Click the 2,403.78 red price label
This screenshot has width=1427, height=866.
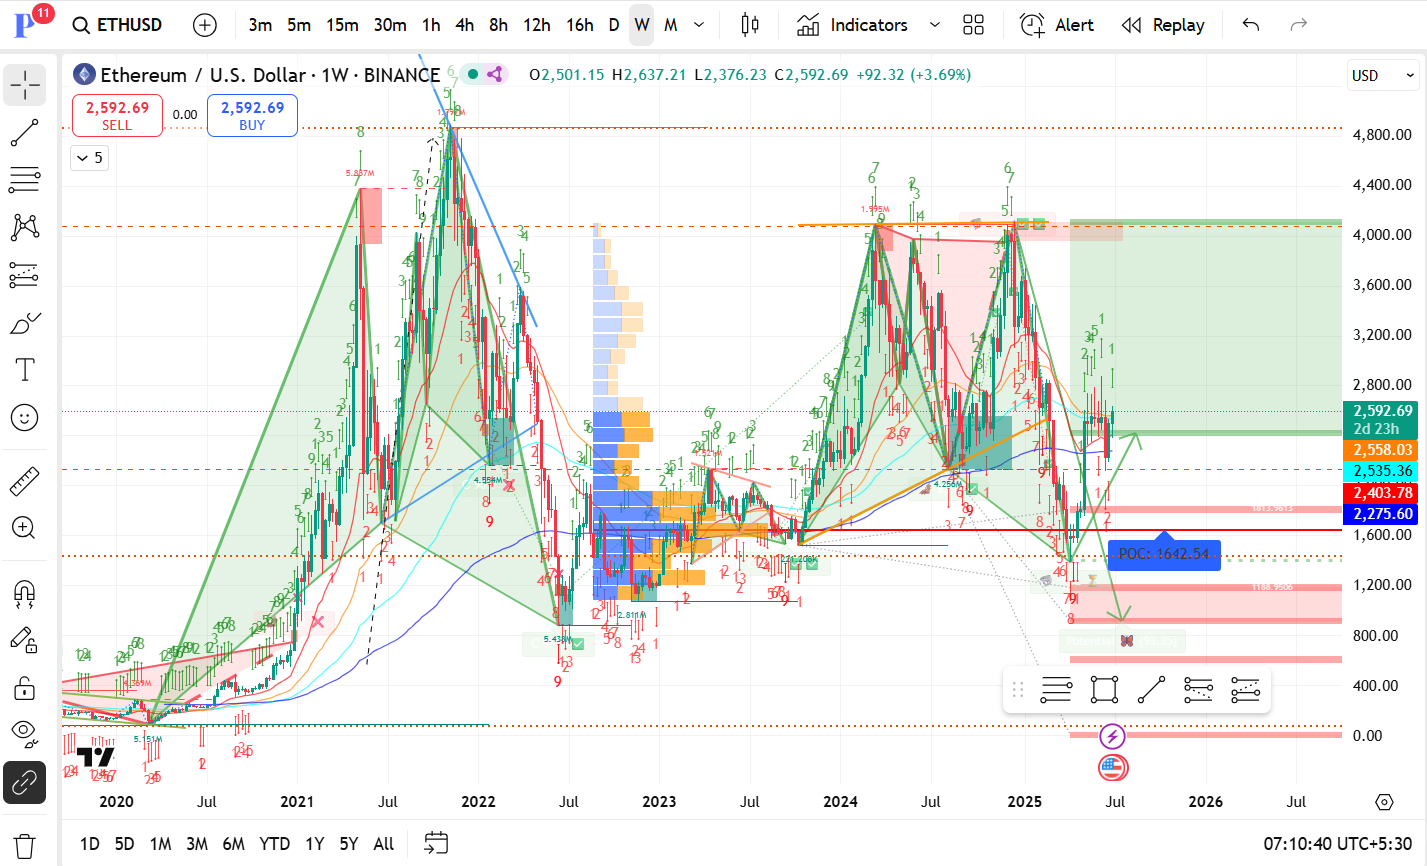coord(1383,493)
